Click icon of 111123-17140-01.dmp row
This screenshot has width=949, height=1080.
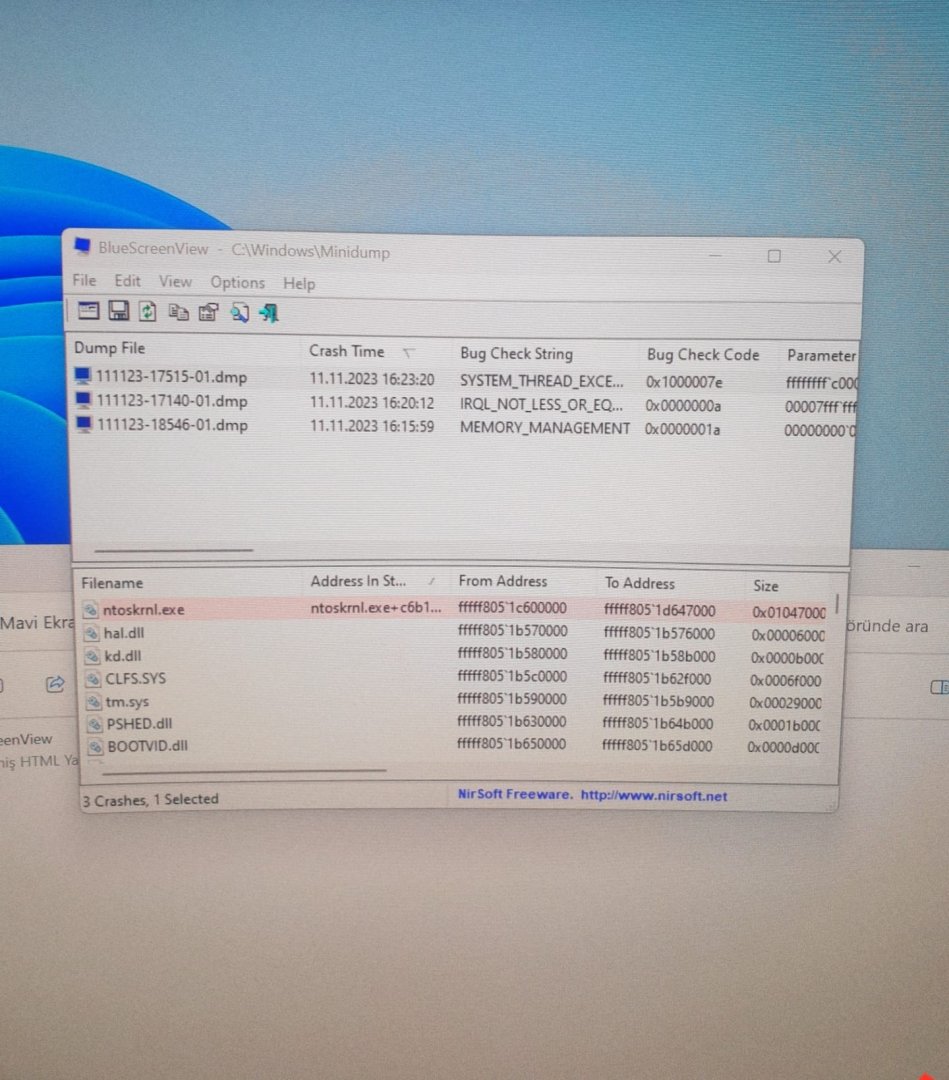[83, 399]
